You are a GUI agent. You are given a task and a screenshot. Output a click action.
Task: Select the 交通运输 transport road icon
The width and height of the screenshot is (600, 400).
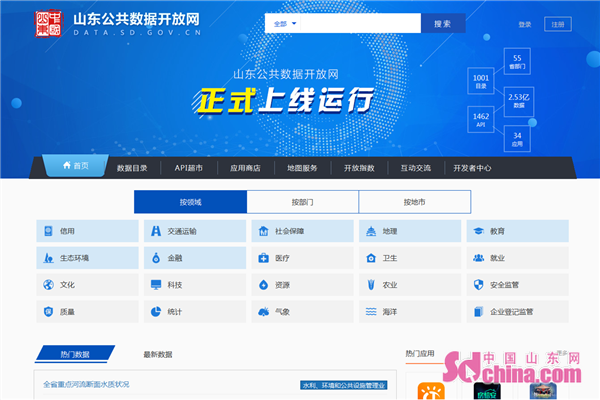coord(156,231)
